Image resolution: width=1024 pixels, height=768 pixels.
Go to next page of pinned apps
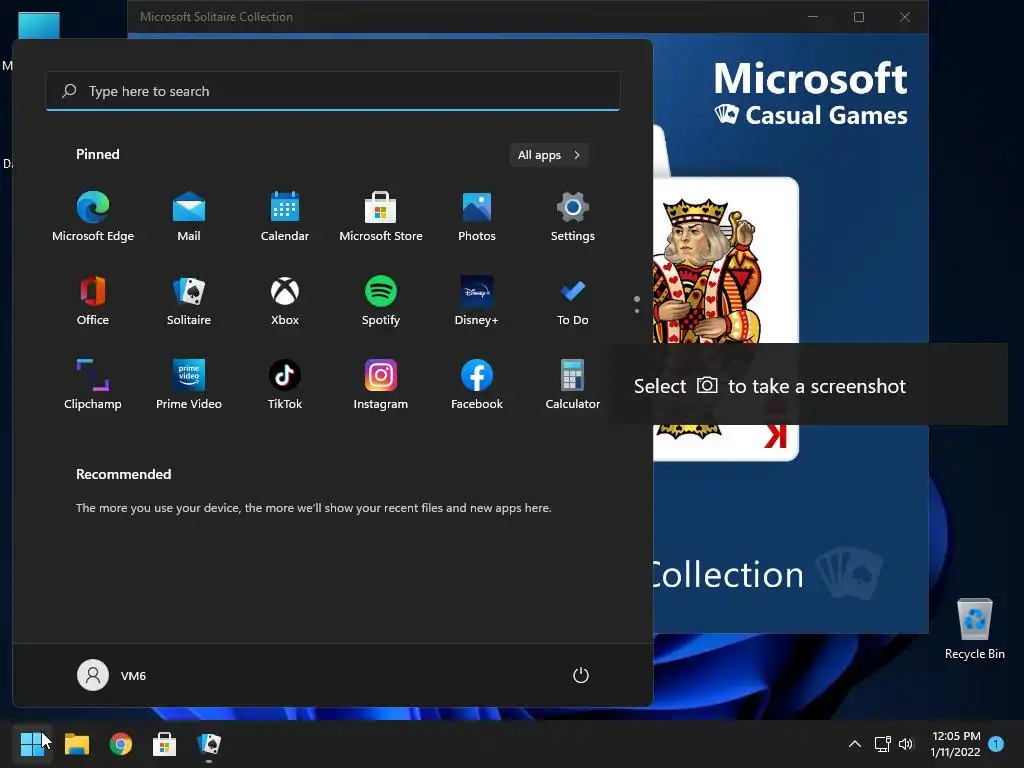(637, 311)
